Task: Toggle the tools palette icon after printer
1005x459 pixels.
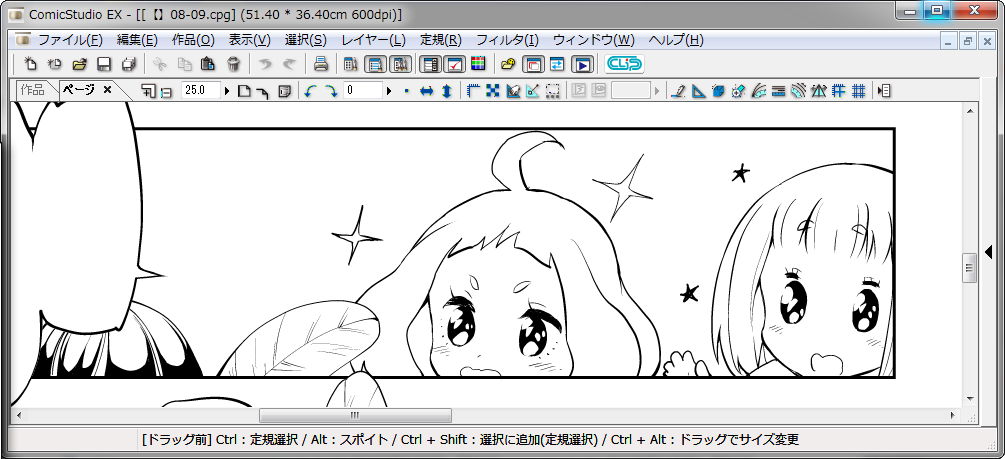Action: click(351, 64)
